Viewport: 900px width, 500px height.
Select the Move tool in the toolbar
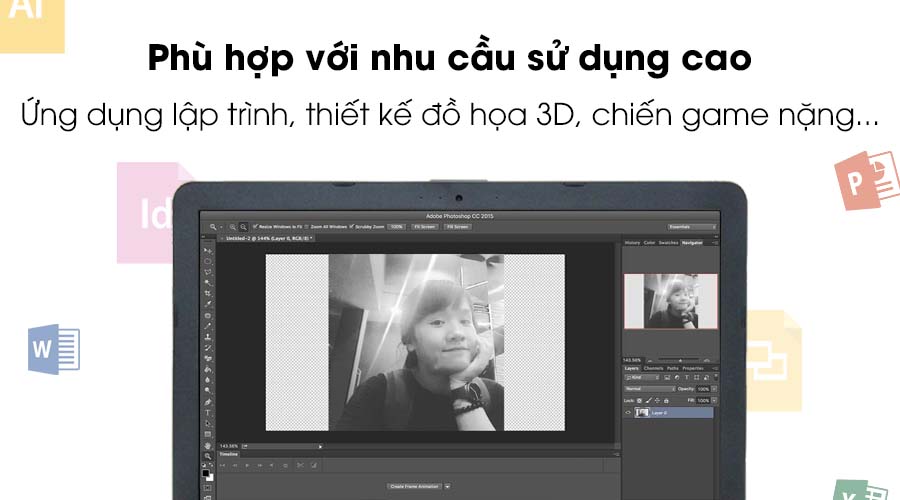point(207,251)
